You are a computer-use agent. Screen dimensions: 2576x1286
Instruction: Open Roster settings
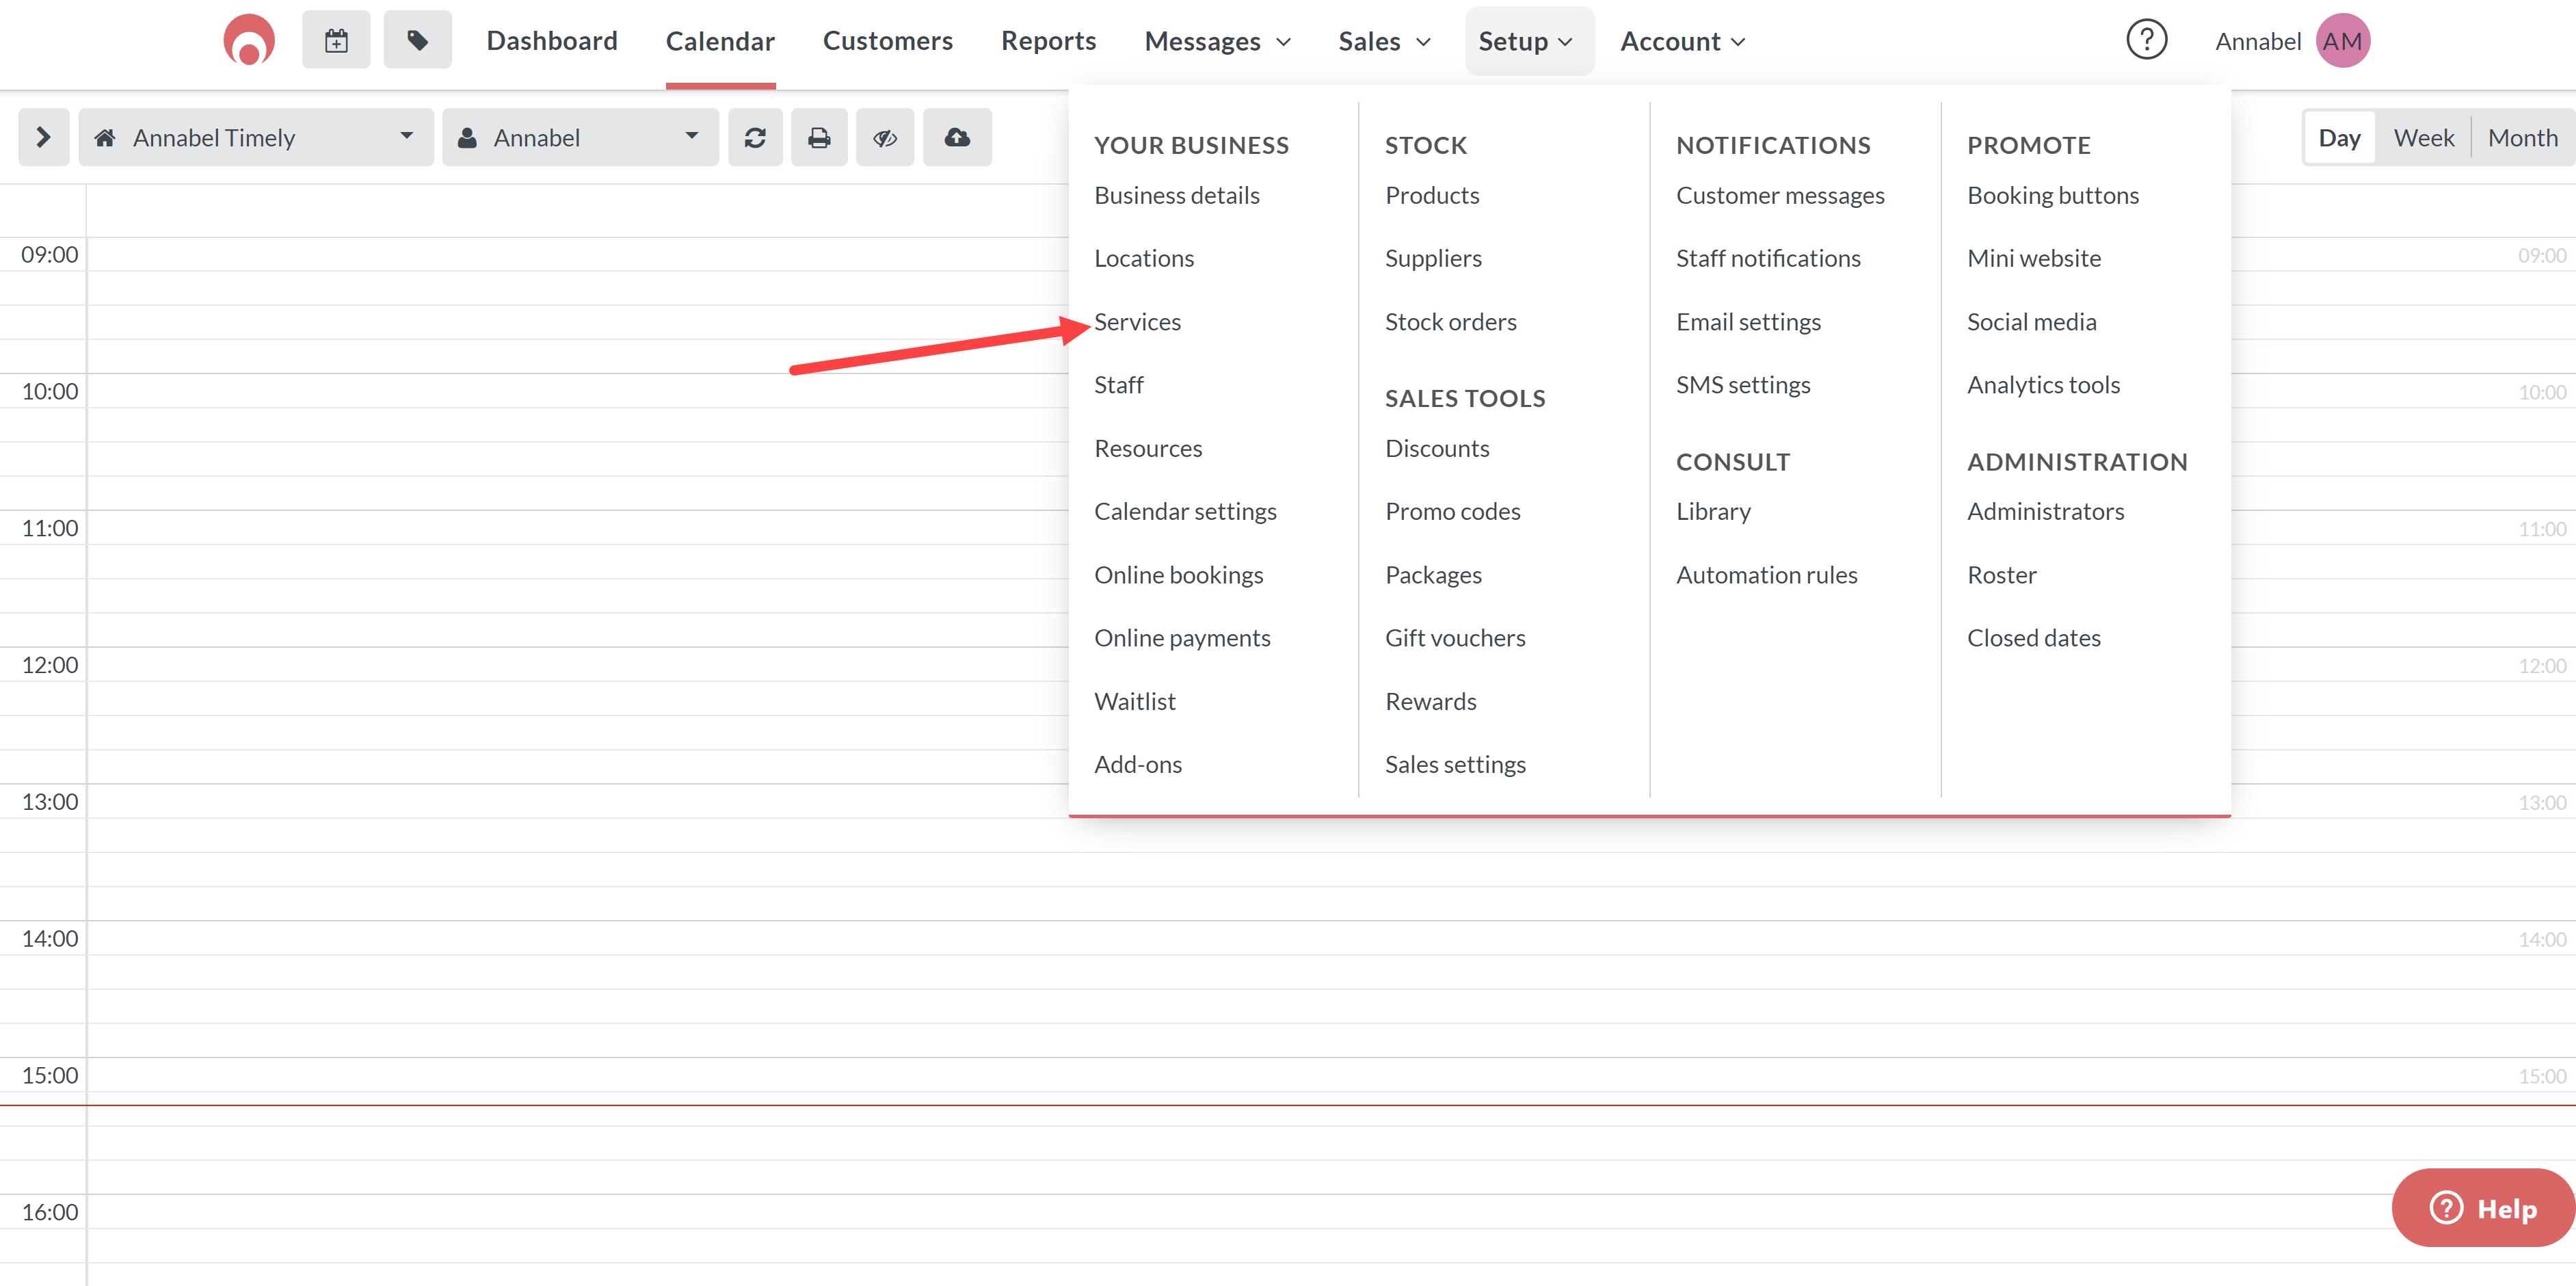point(2001,575)
